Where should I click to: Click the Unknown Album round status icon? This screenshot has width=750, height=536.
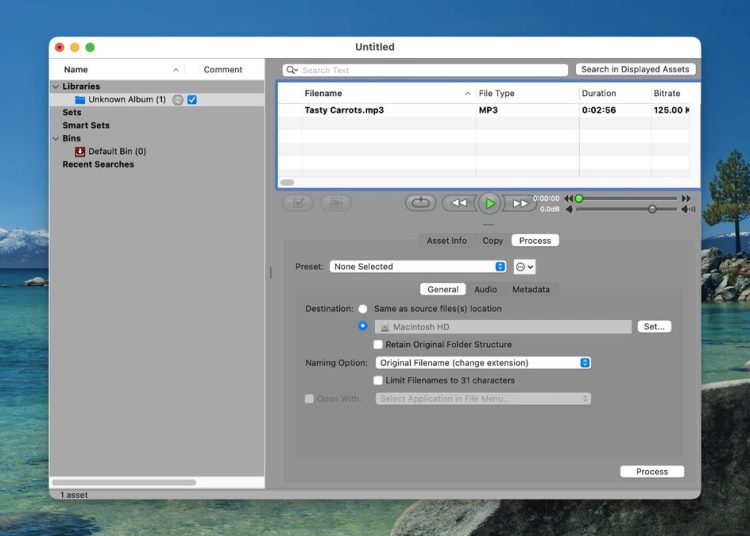coord(177,100)
